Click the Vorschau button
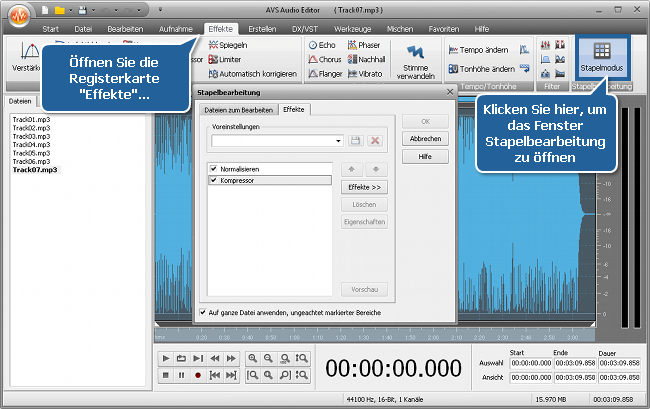Screen dimensions: 650x409 [364, 289]
